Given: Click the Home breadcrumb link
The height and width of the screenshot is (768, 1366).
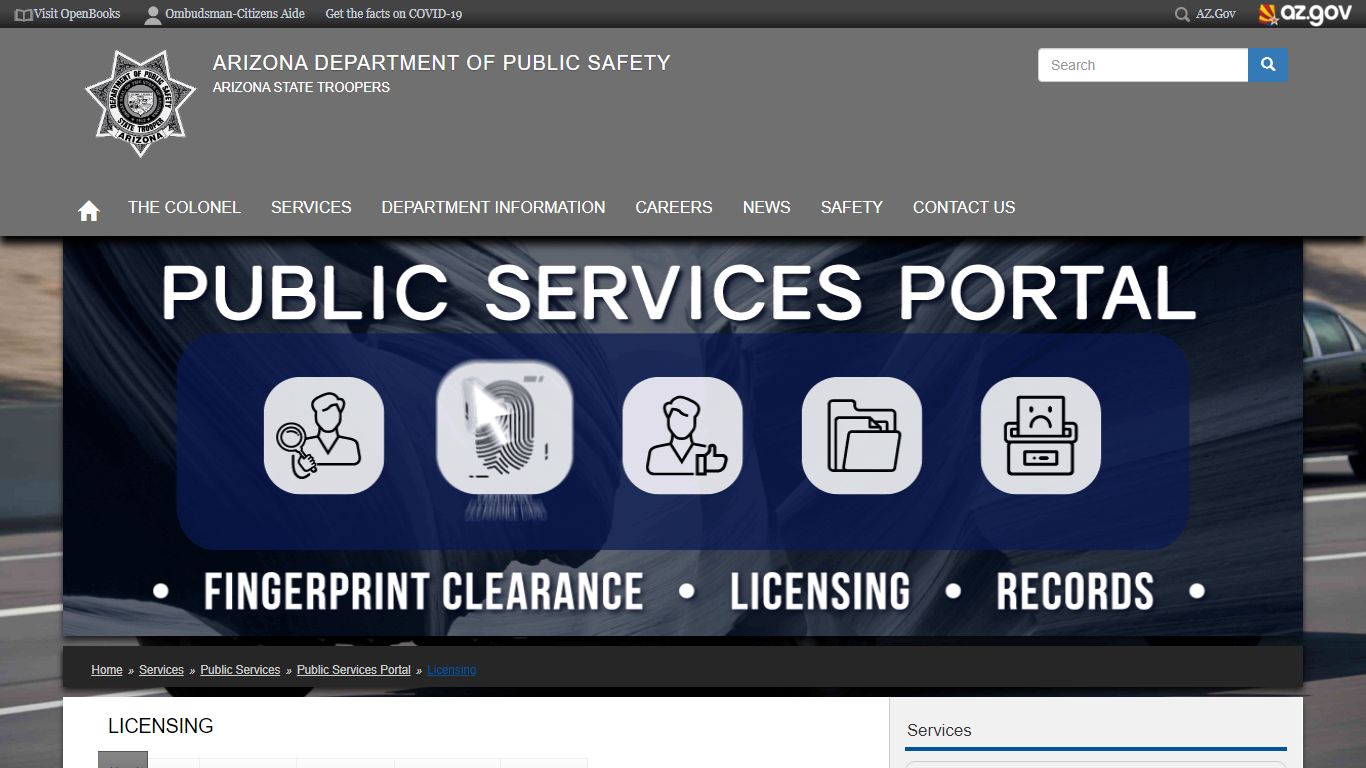Looking at the screenshot, I should pyautogui.click(x=107, y=670).
